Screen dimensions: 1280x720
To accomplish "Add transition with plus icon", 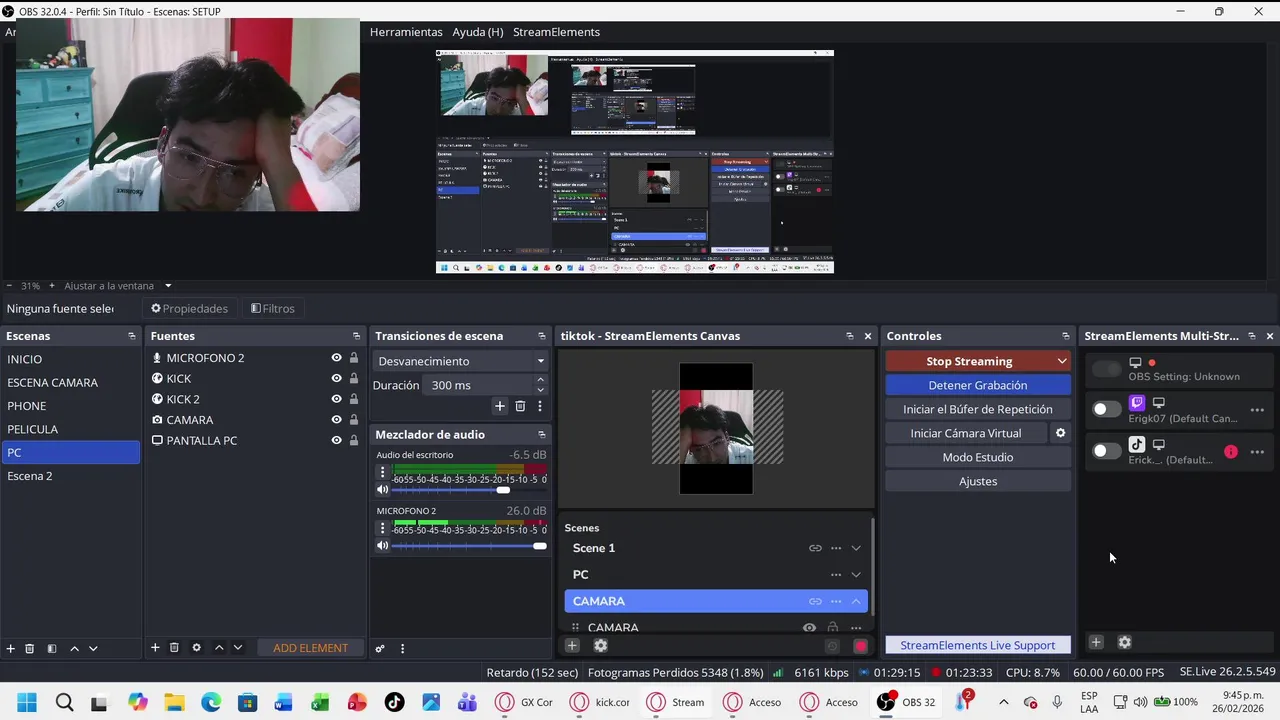I will (500, 406).
